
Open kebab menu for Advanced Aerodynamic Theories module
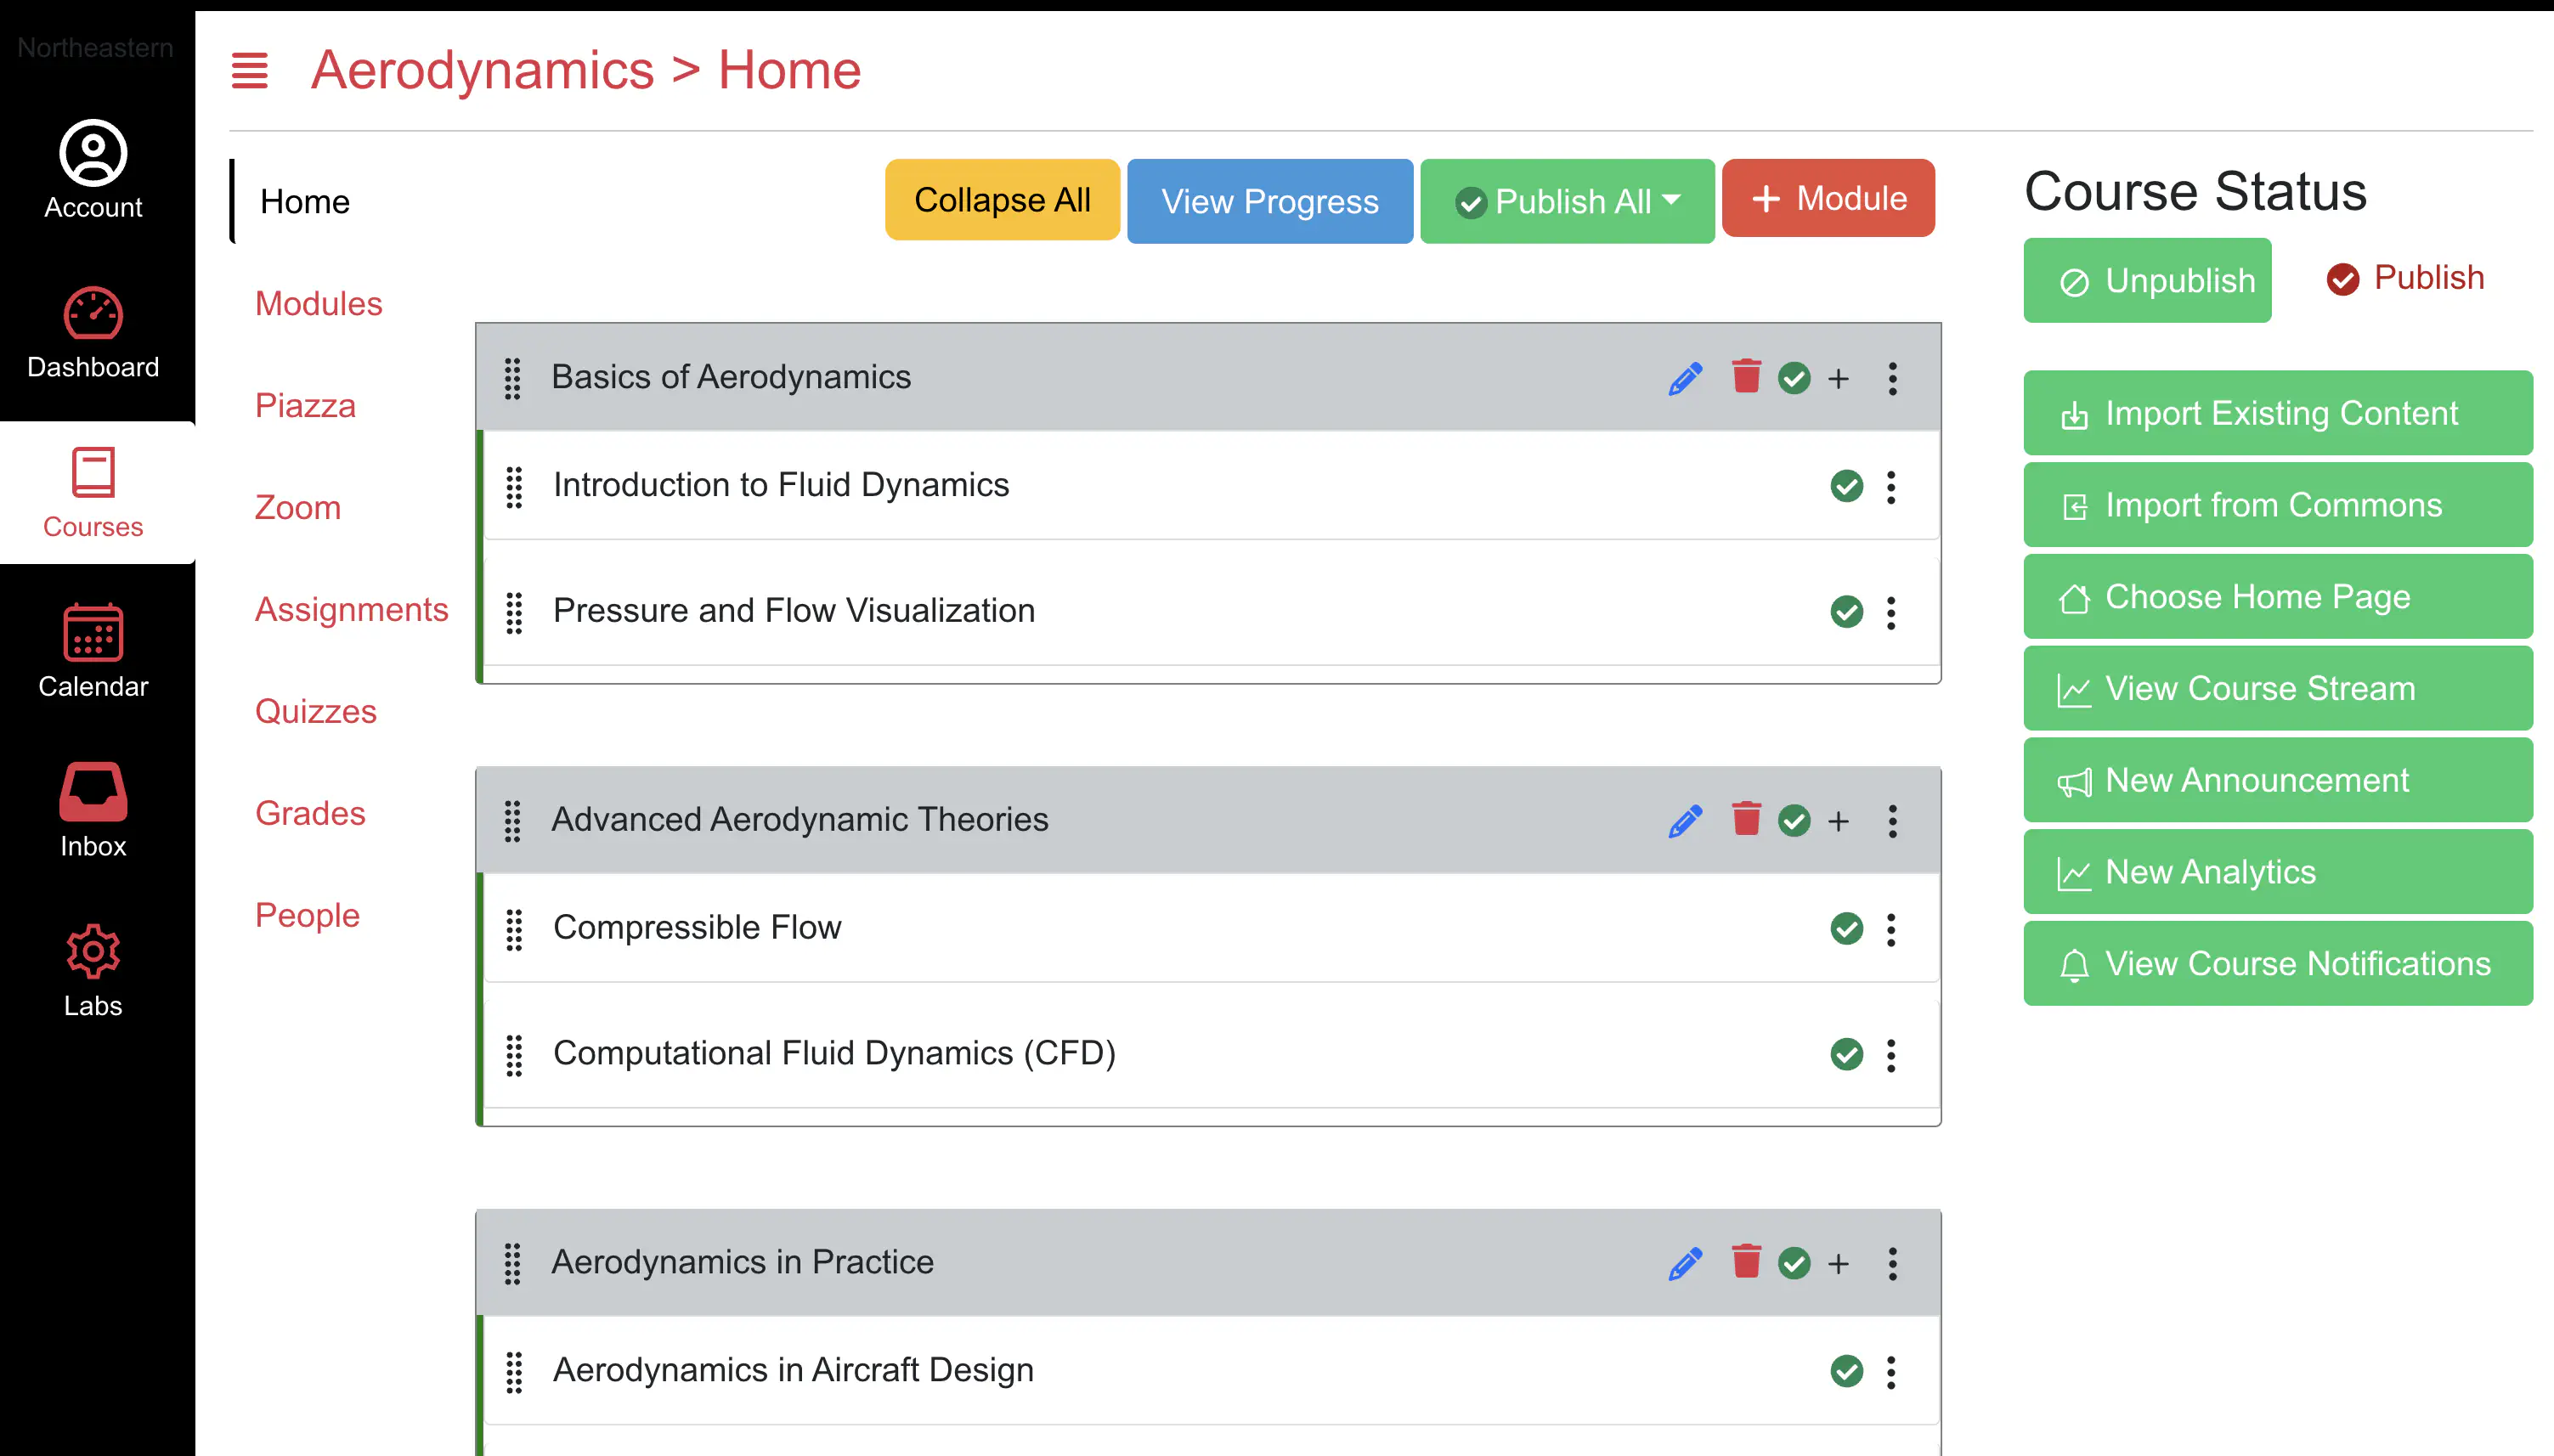[1892, 821]
